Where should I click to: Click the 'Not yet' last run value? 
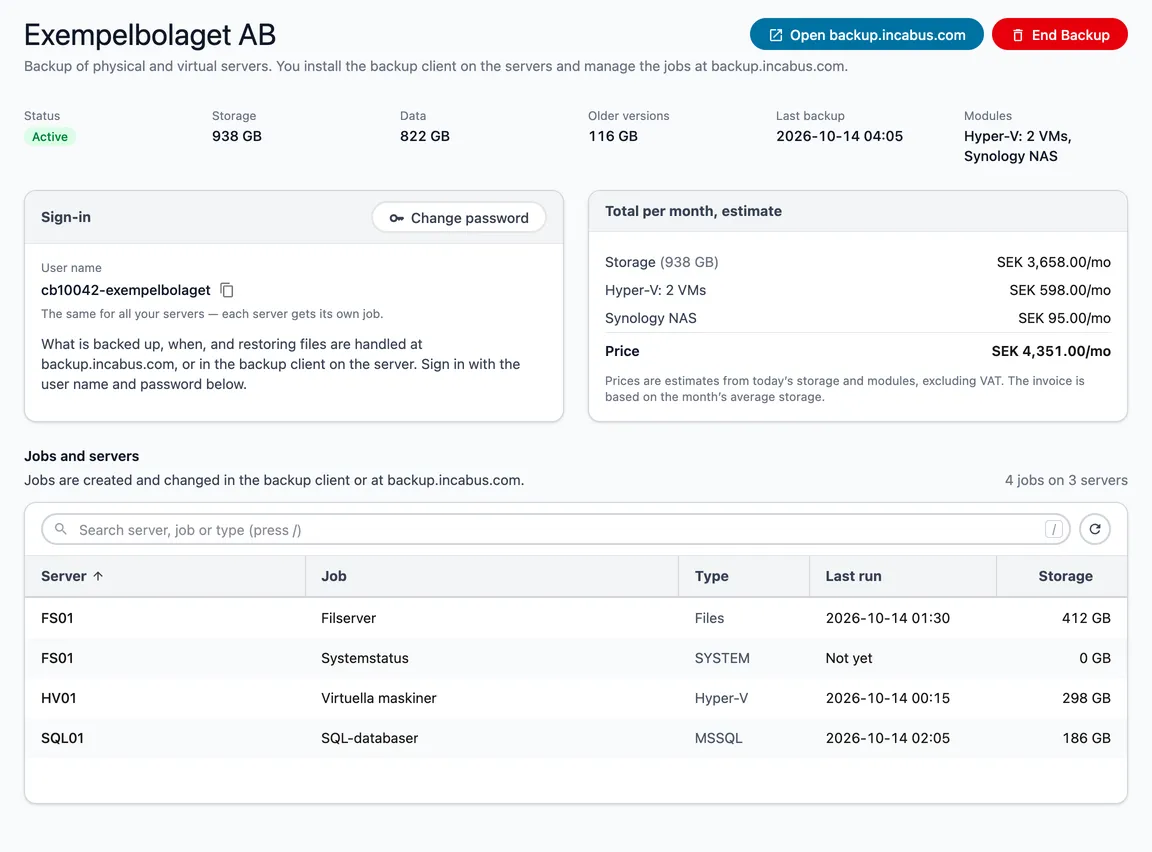[849, 658]
